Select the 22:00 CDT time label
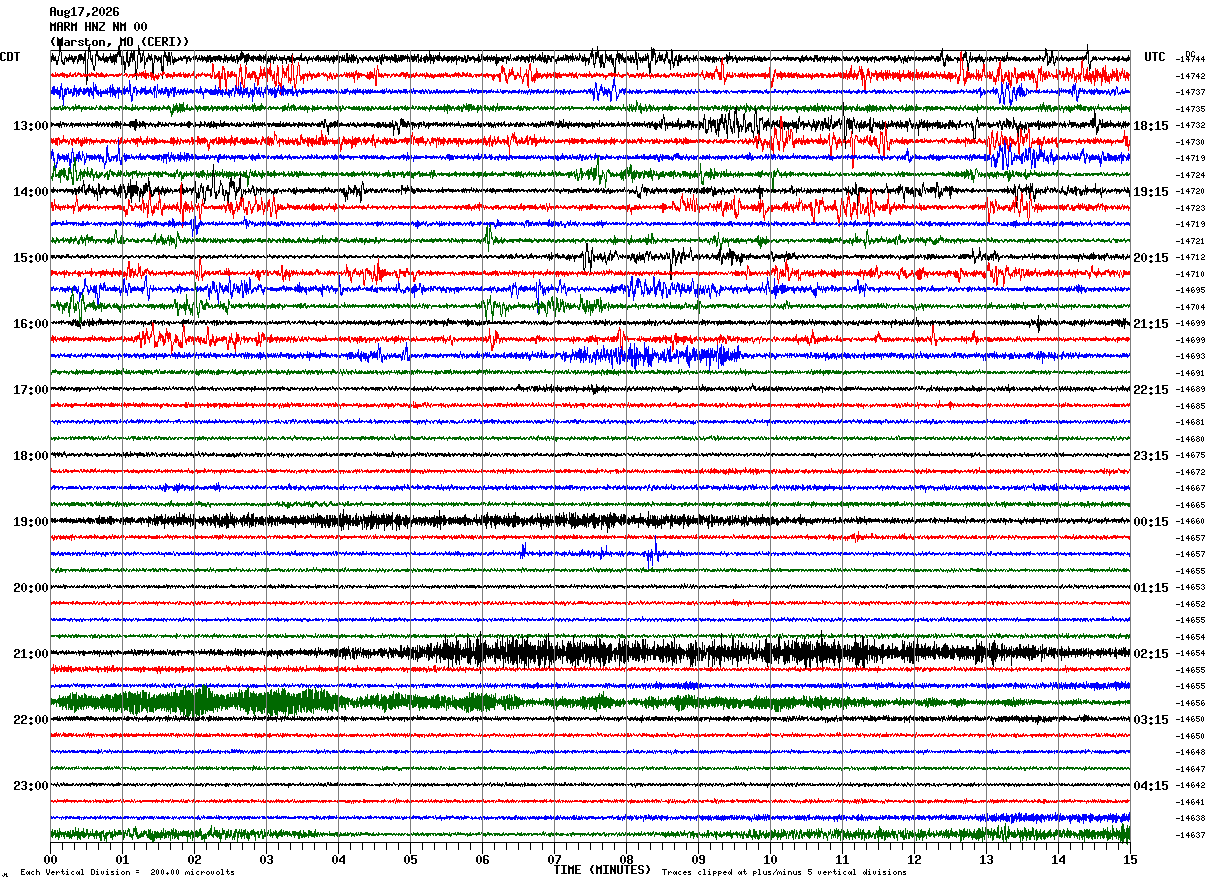Image resolution: width=1210 pixels, height=886 pixels. click(x=31, y=720)
